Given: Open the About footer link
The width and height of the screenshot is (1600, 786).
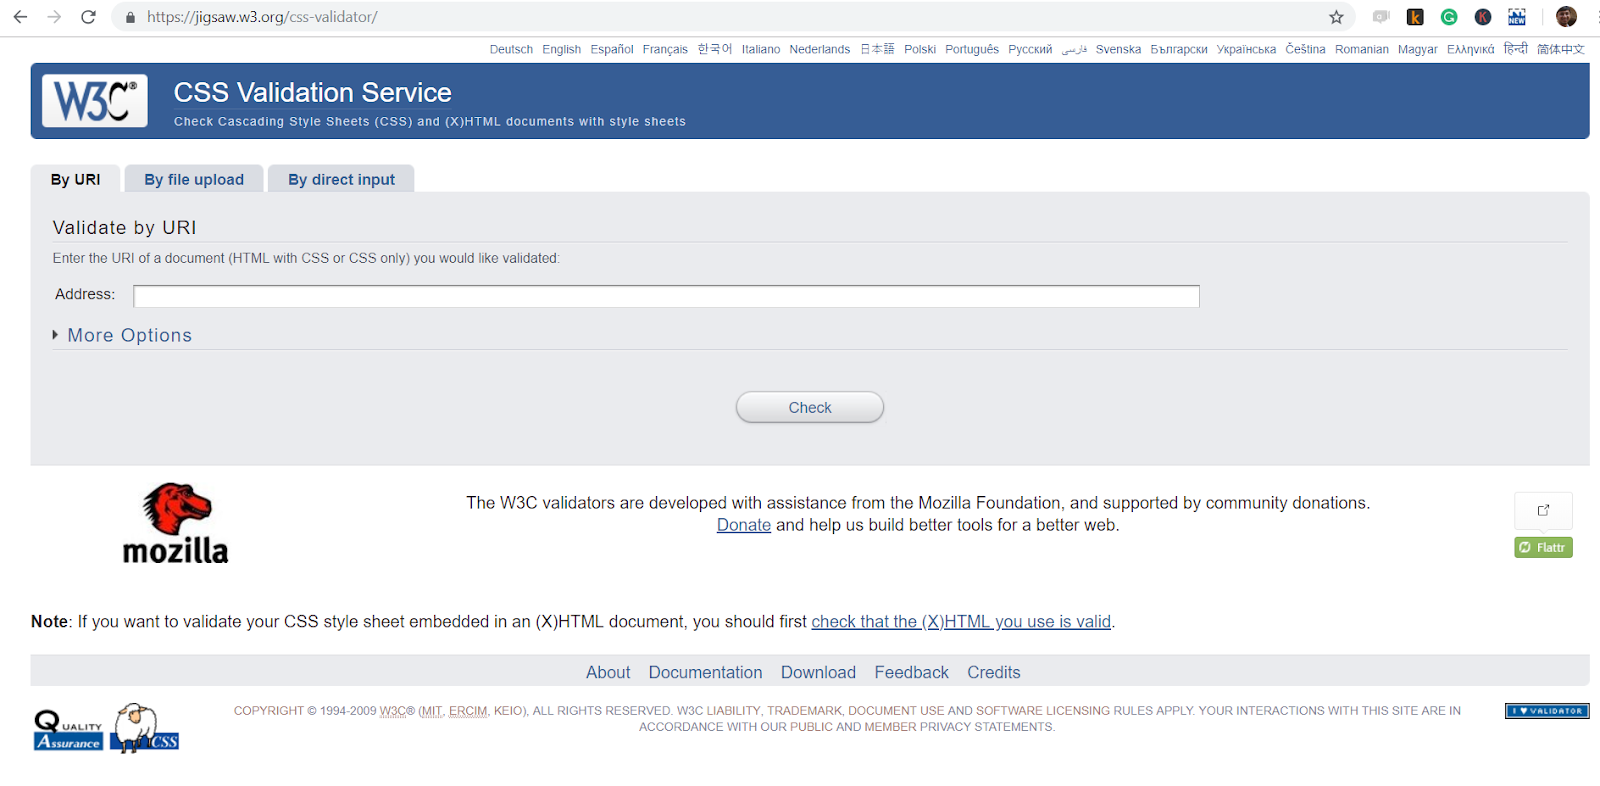Looking at the screenshot, I should 608,673.
